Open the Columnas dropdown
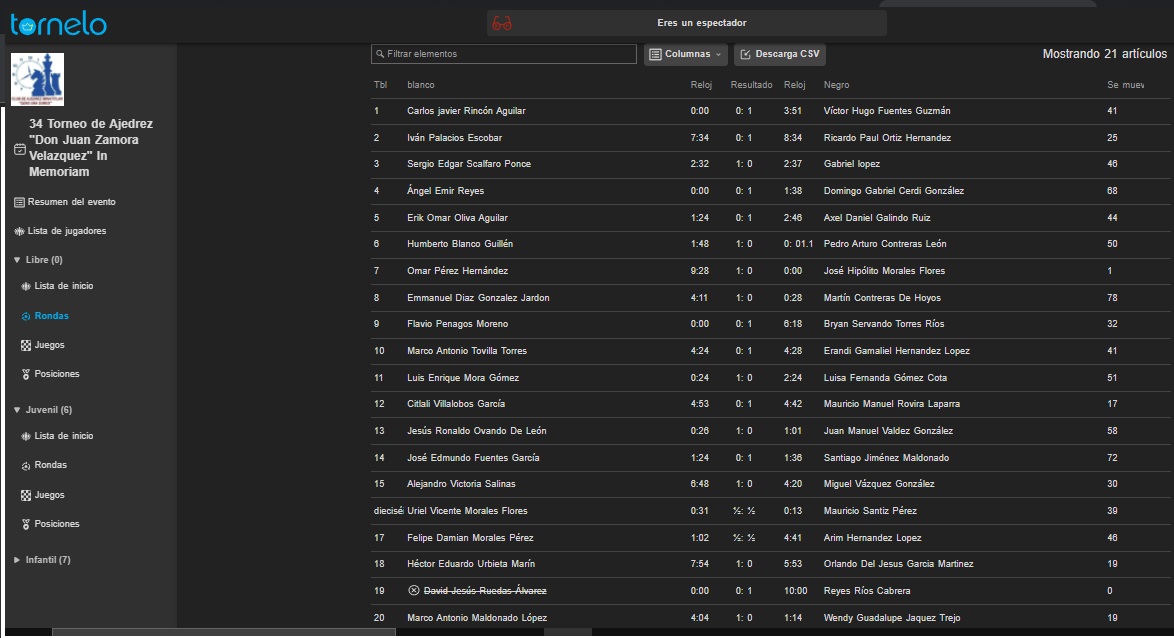This screenshot has width=1174, height=638. [685, 54]
